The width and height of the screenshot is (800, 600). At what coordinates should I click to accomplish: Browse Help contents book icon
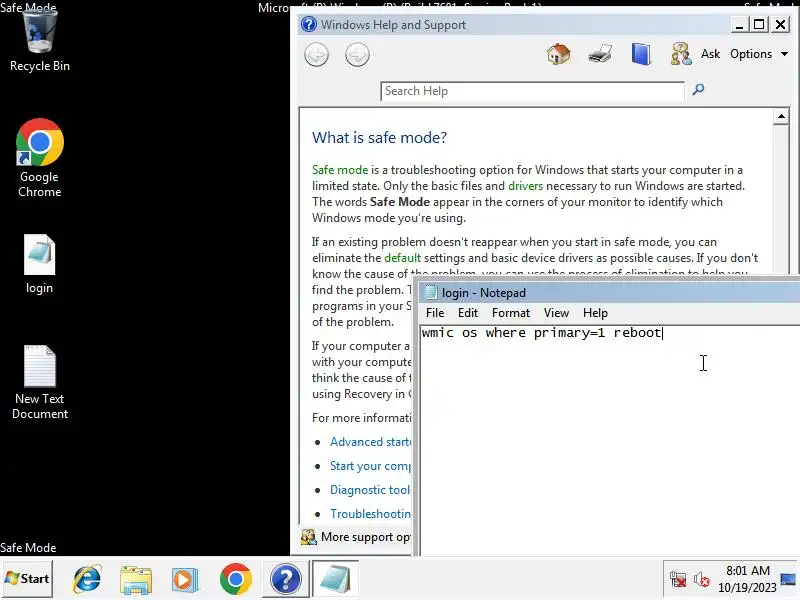click(x=641, y=54)
